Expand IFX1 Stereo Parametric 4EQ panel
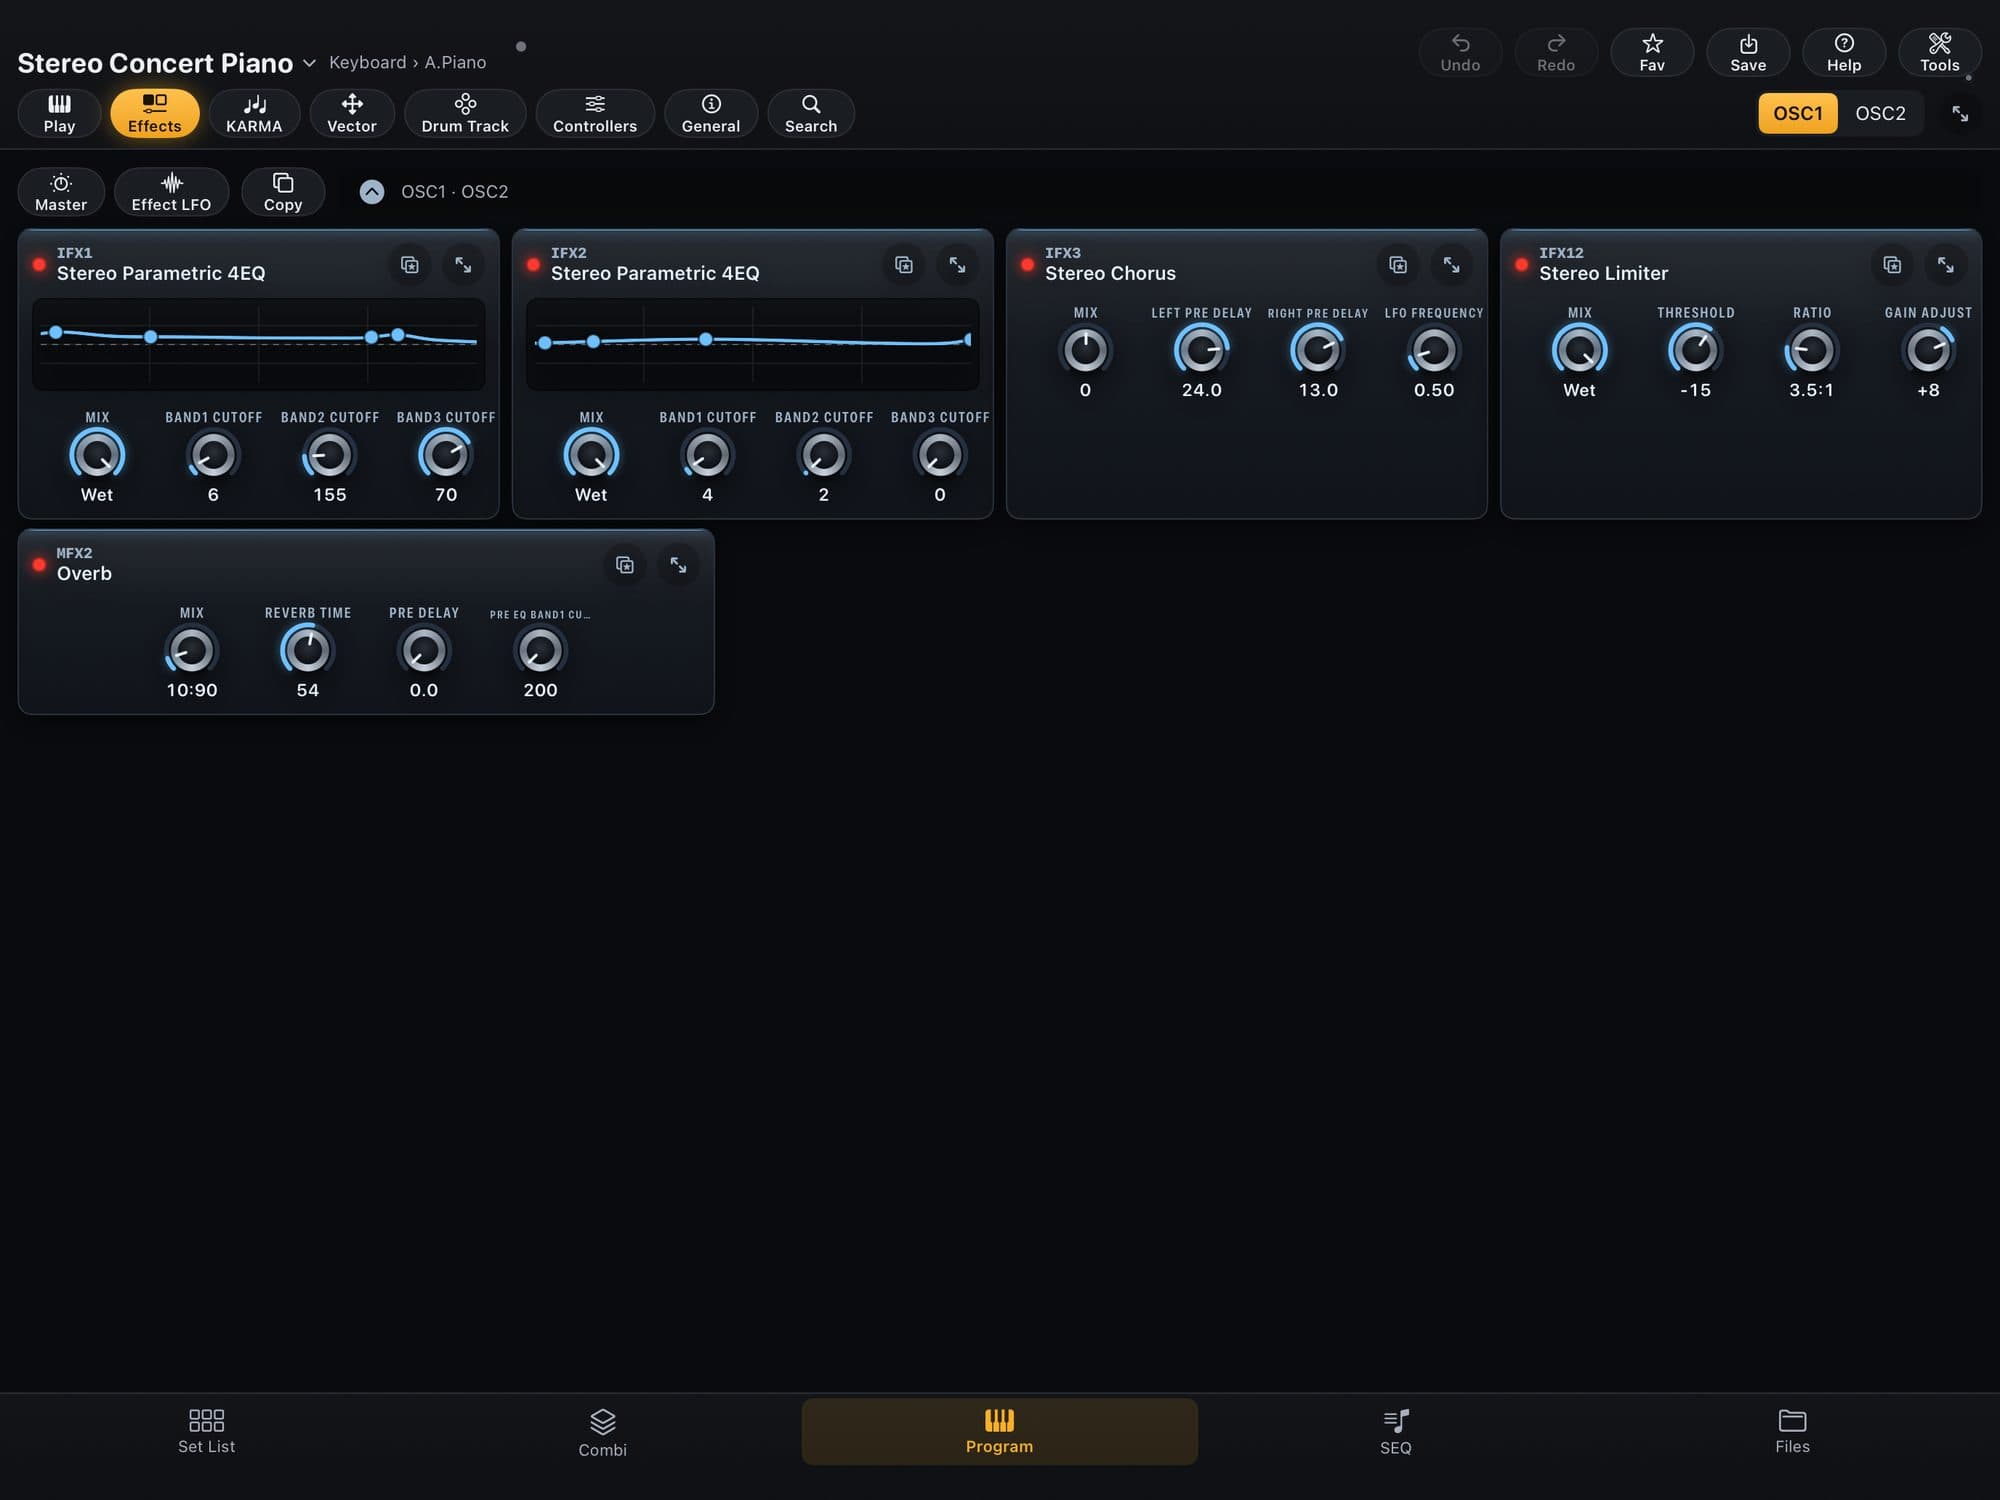 pos(463,265)
